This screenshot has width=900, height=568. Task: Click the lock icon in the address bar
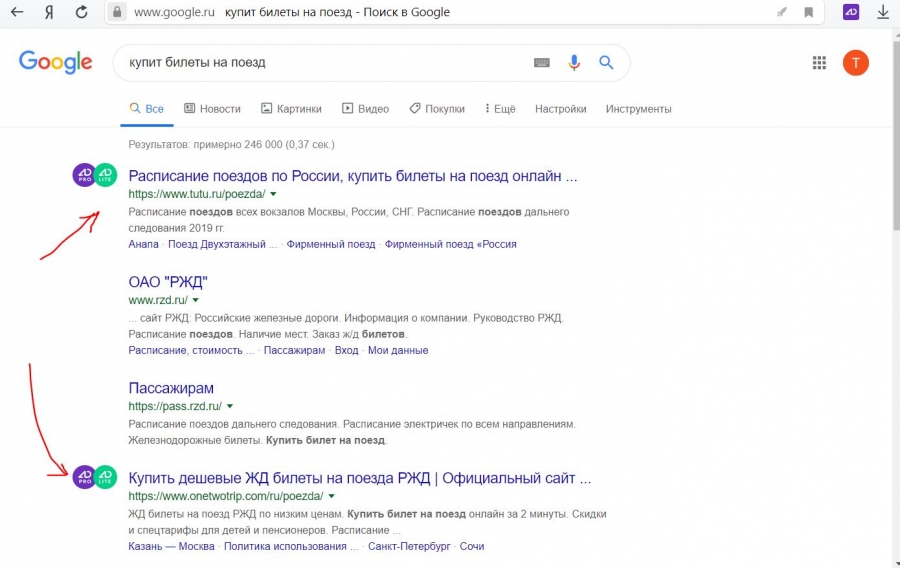[x=117, y=11]
